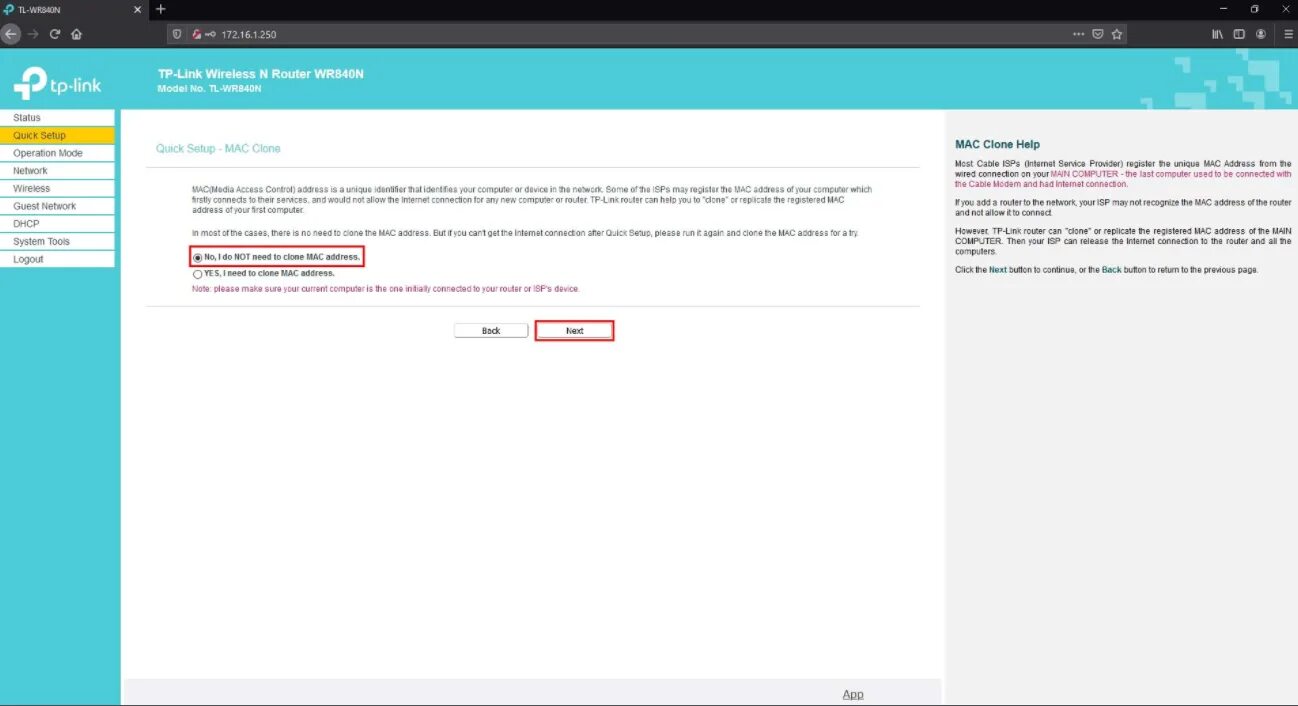Open the page actions three-dot menu

[1078, 34]
